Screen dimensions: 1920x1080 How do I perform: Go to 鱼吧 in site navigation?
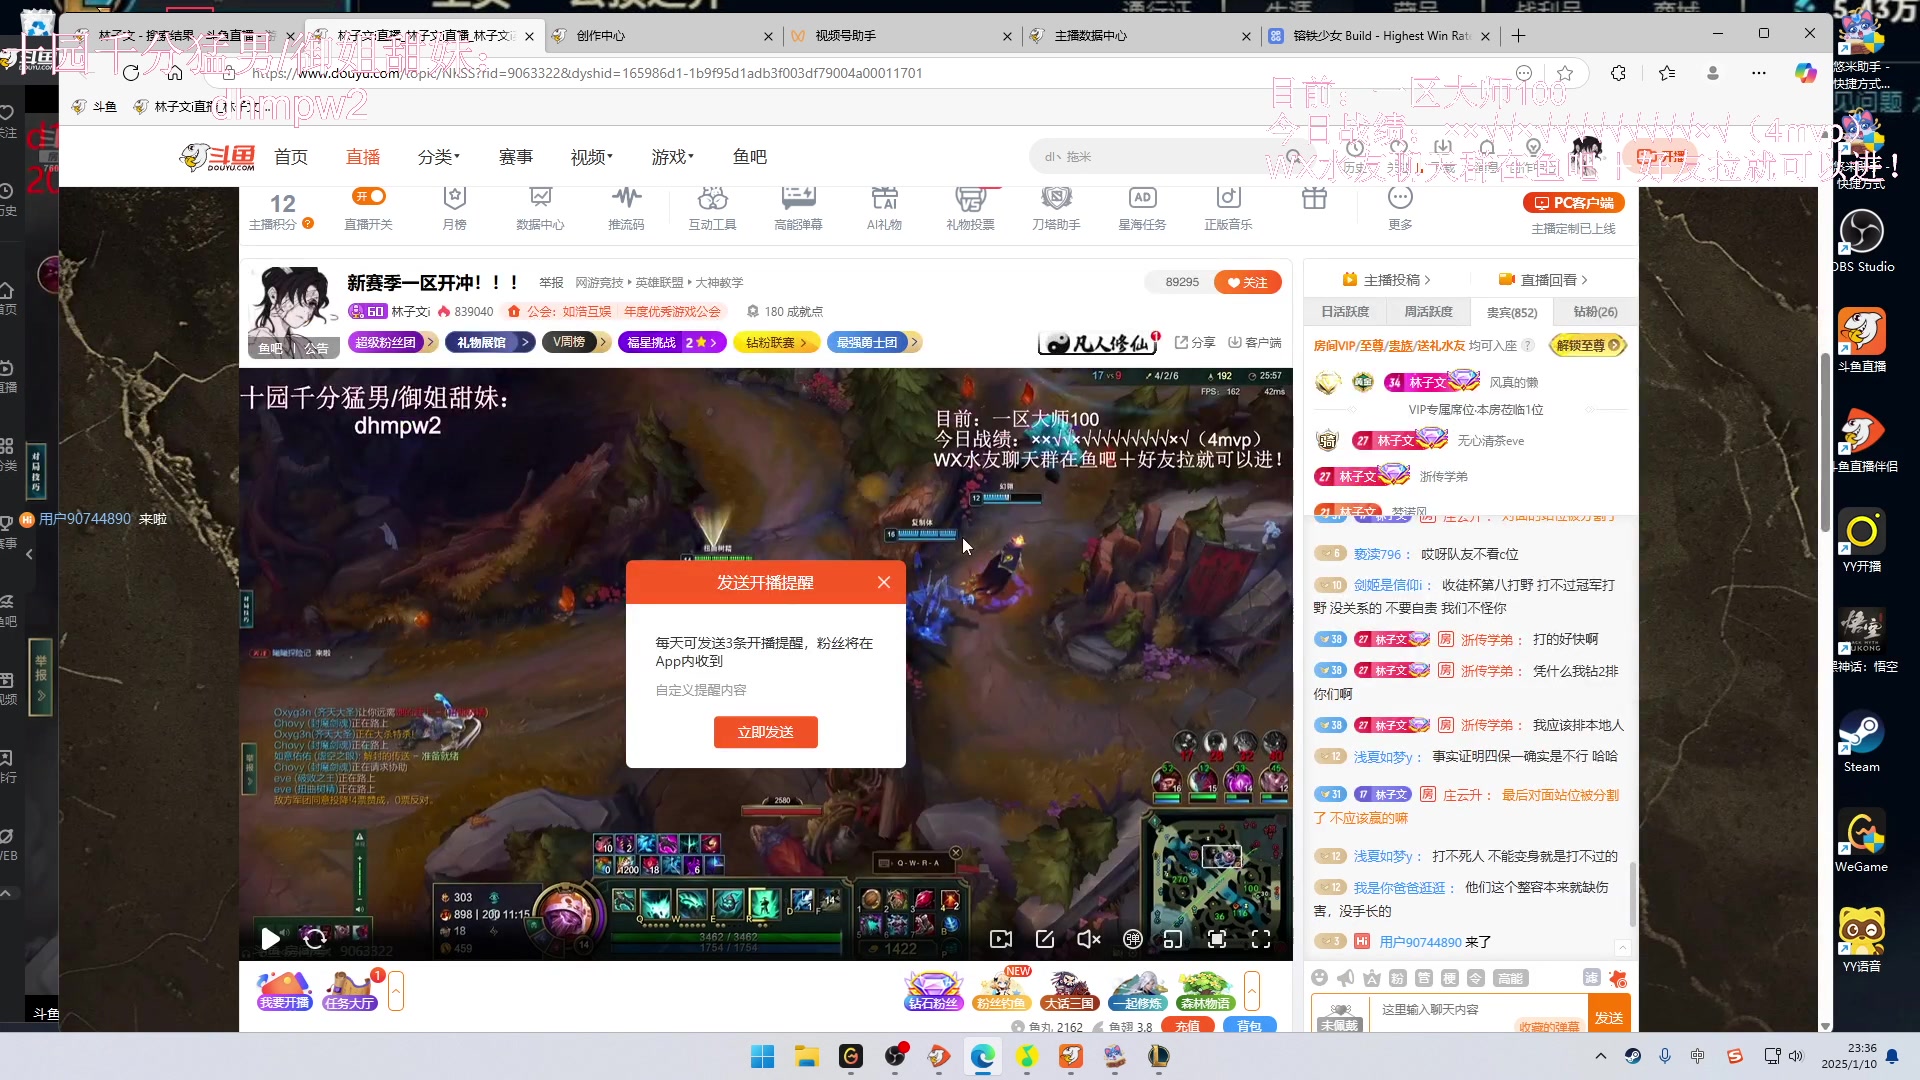749,157
